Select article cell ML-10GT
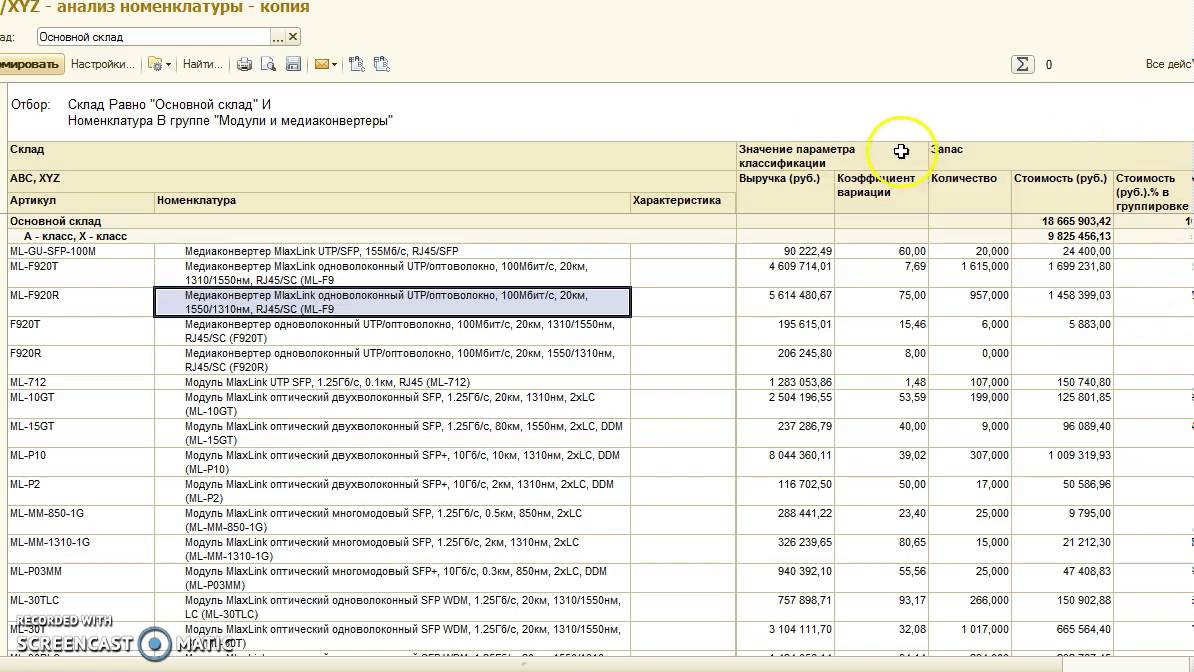The height and width of the screenshot is (672, 1194). pyautogui.click(x=81, y=404)
